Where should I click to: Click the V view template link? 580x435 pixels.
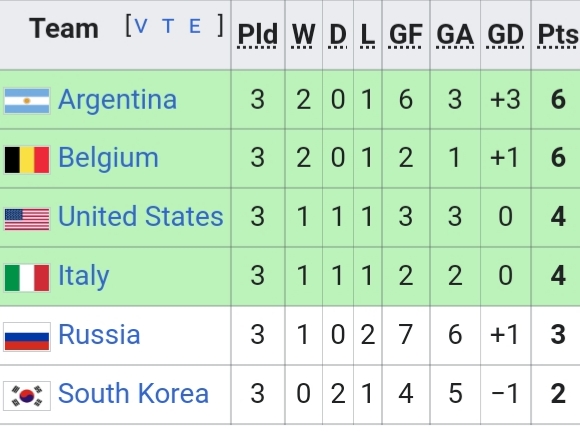(141, 26)
